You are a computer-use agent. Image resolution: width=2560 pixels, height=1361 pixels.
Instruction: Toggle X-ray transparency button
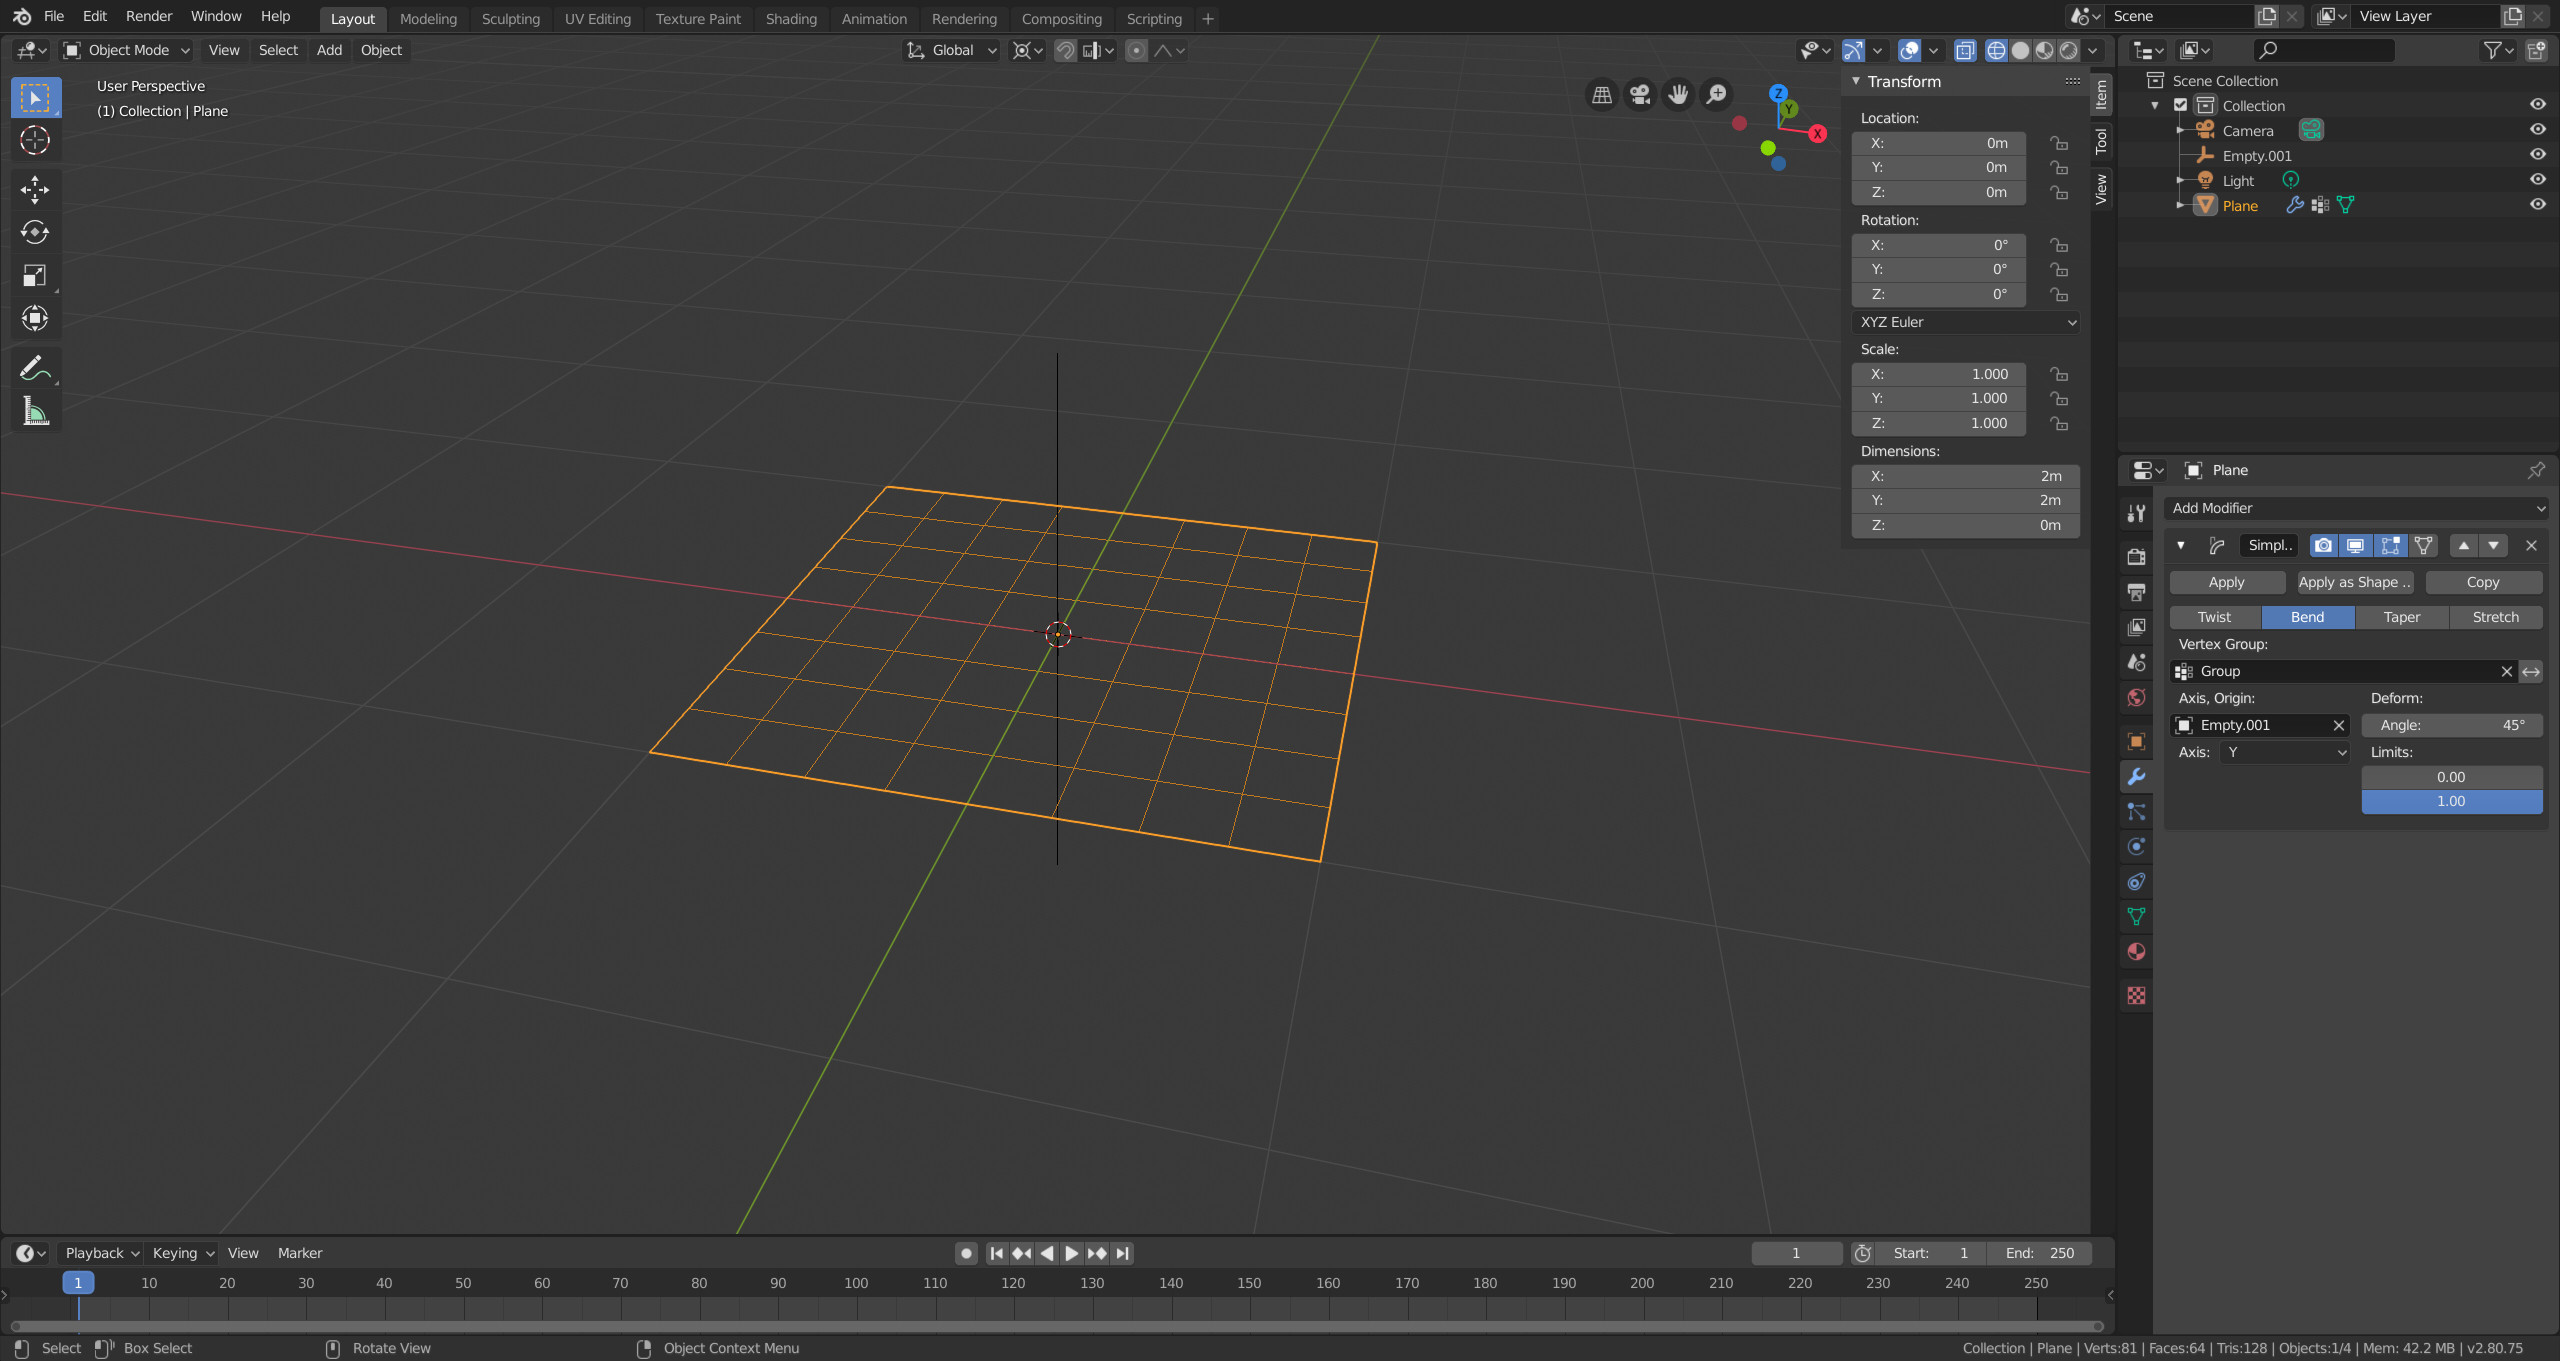pyautogui.click(x=1965, y=50)
